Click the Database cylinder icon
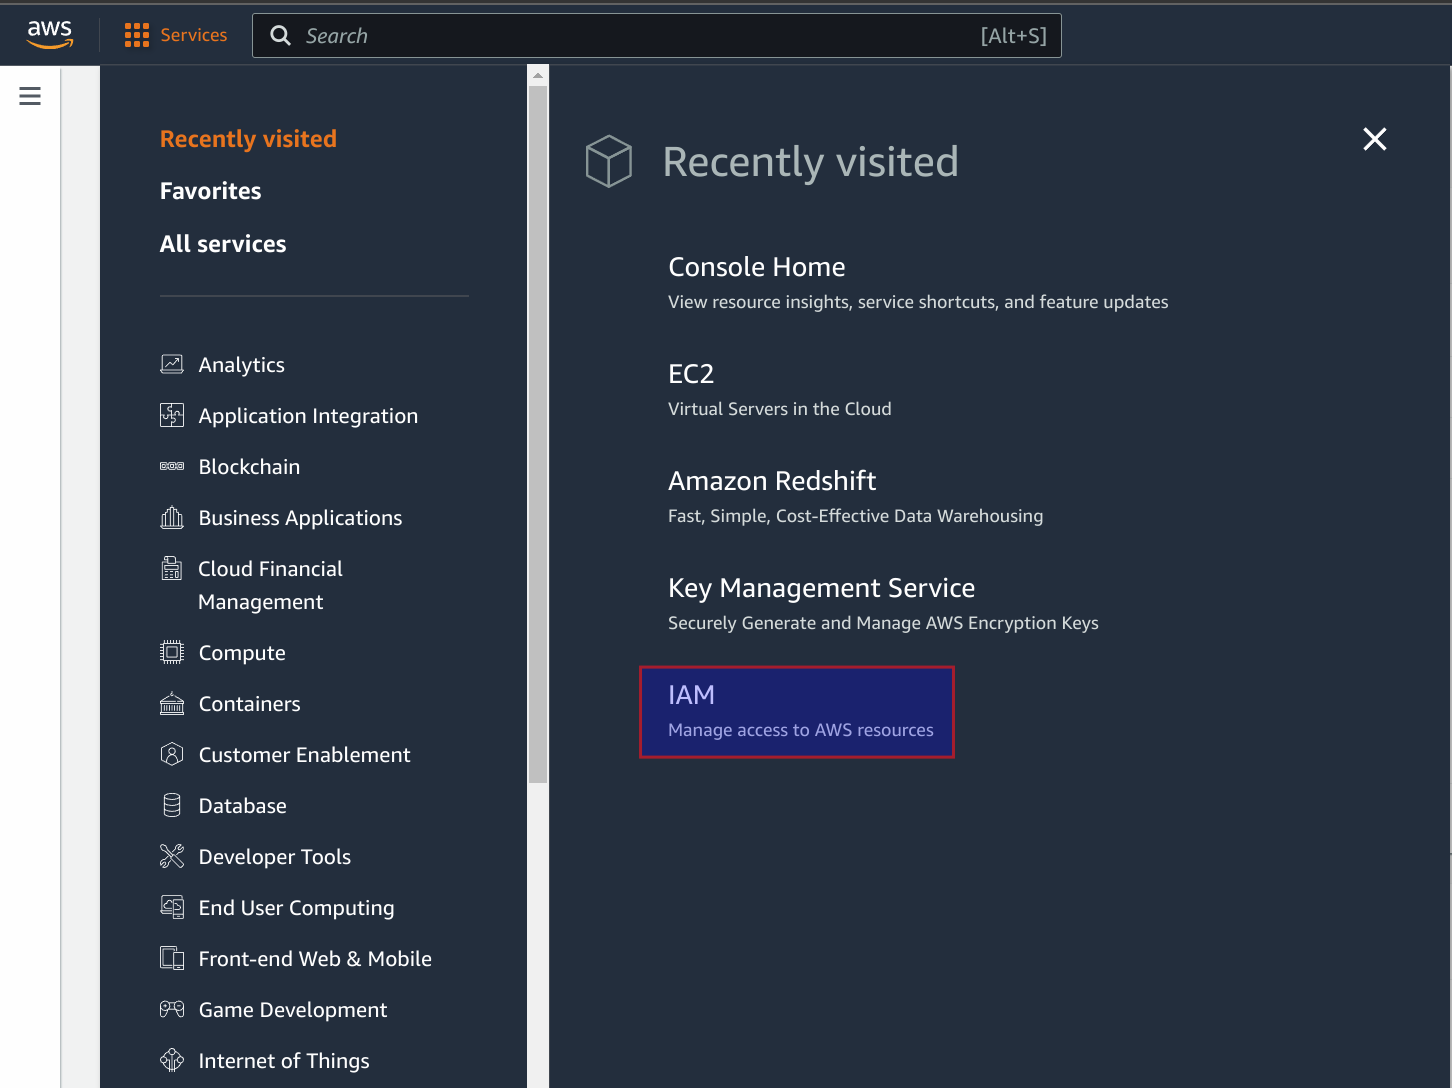Image resolution: width=1452 pixels, height=1088 pixels. (172, 805)
